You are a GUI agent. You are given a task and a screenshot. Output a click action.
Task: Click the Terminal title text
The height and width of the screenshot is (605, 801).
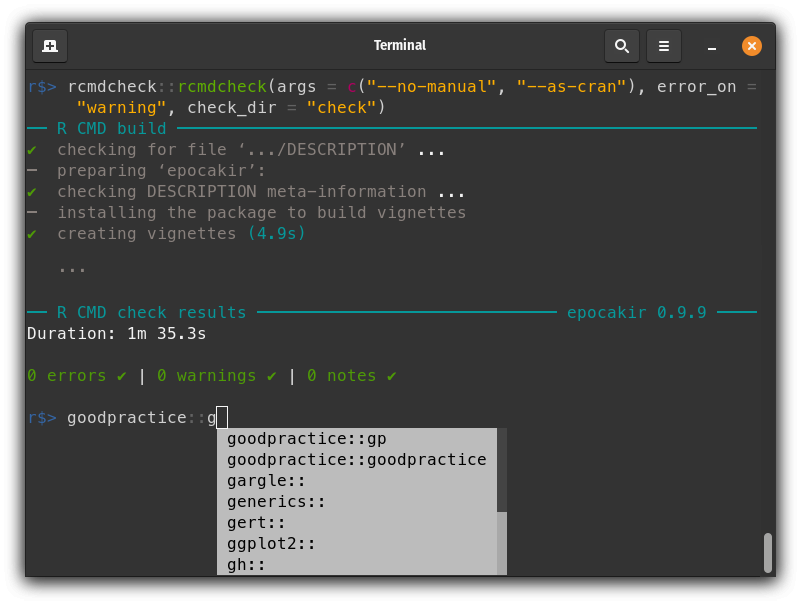click(x=399, y=45)
